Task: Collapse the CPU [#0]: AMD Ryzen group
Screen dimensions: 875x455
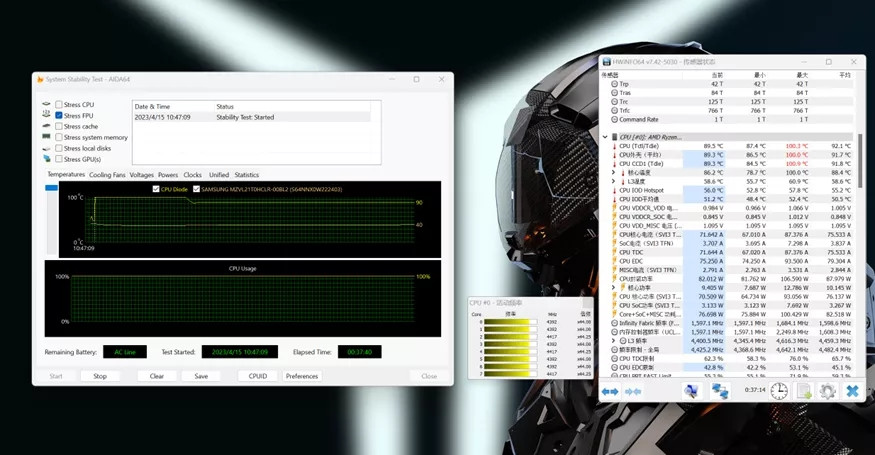Action: [605, 137]
